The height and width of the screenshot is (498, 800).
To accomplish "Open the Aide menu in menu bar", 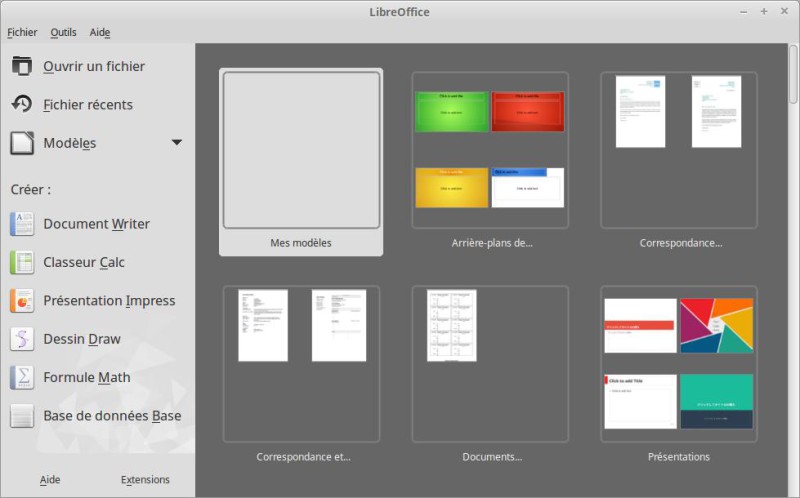I will coord(100,32).
